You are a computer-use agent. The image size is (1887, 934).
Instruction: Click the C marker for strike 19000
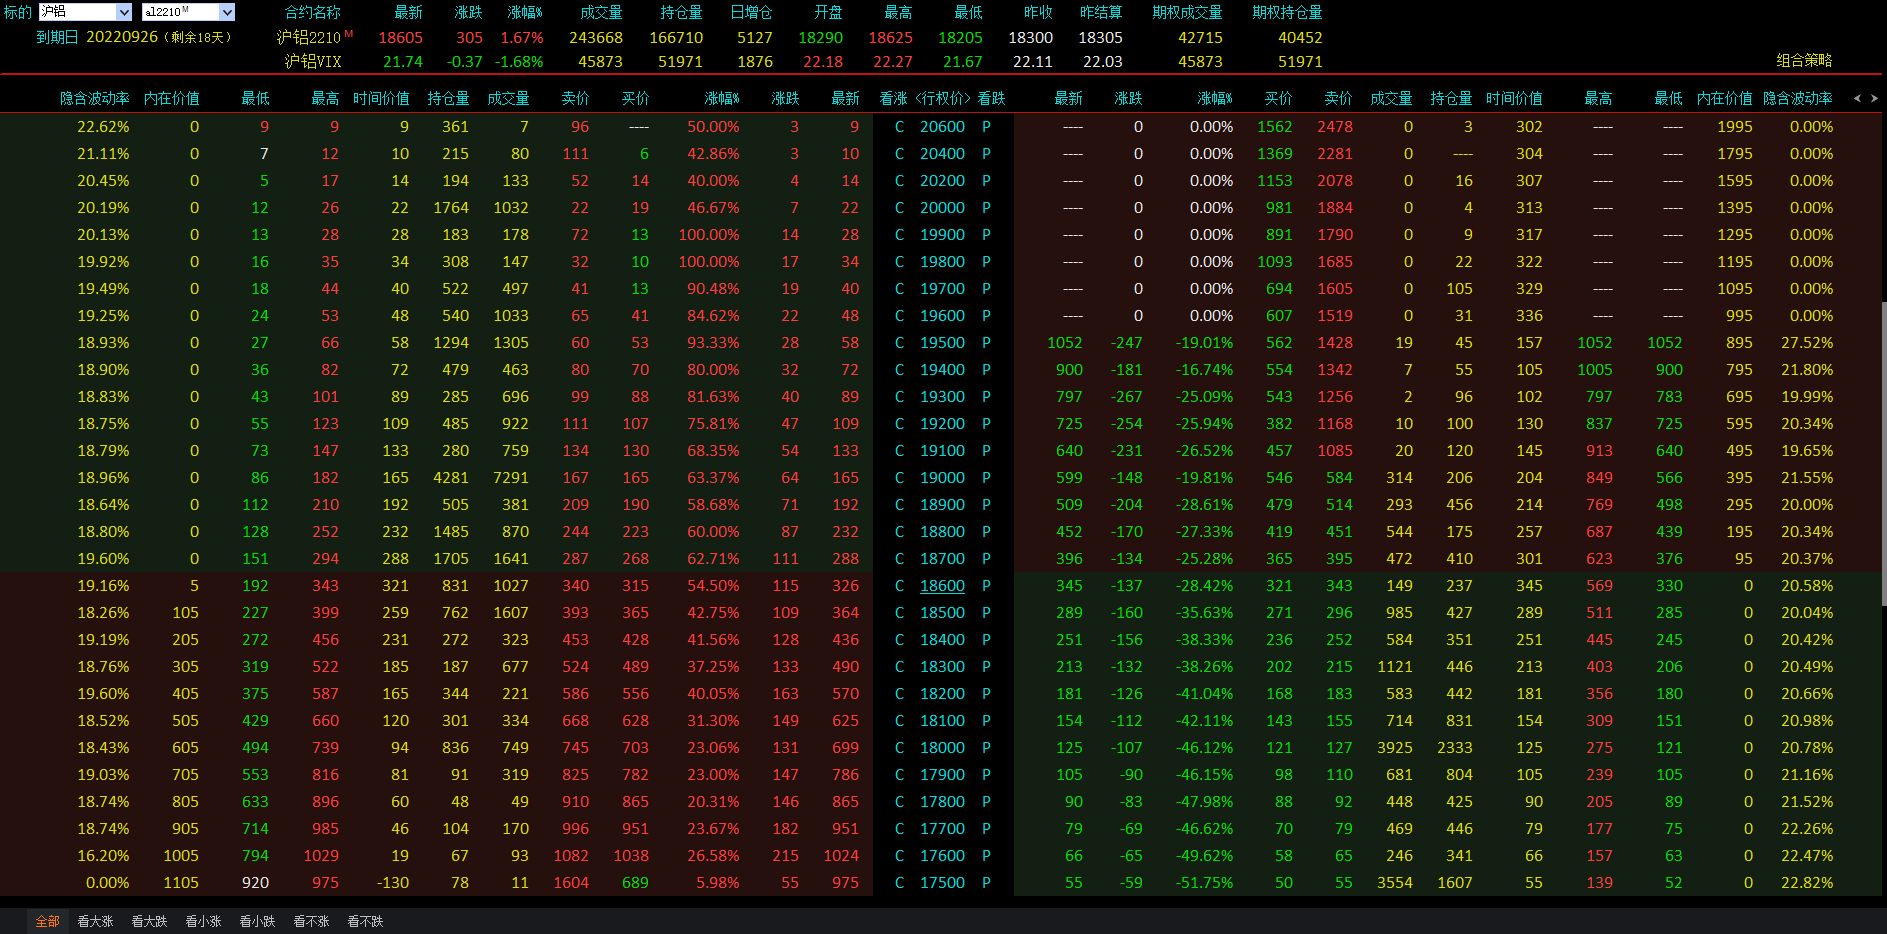point(899,478)
